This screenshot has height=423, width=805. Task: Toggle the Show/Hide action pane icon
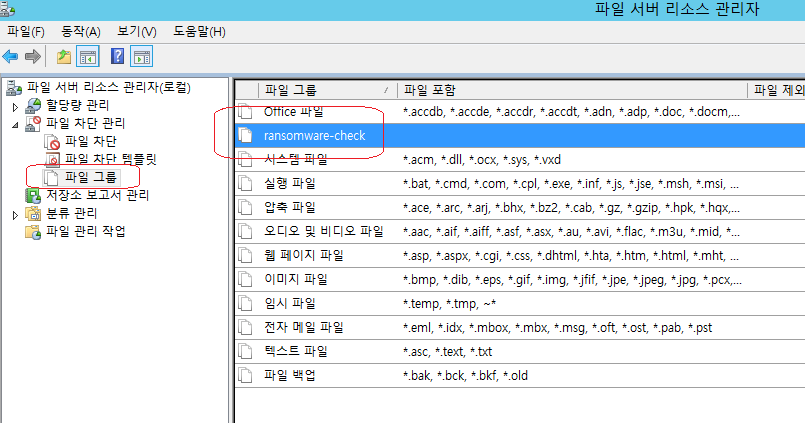tap(142, 56)
